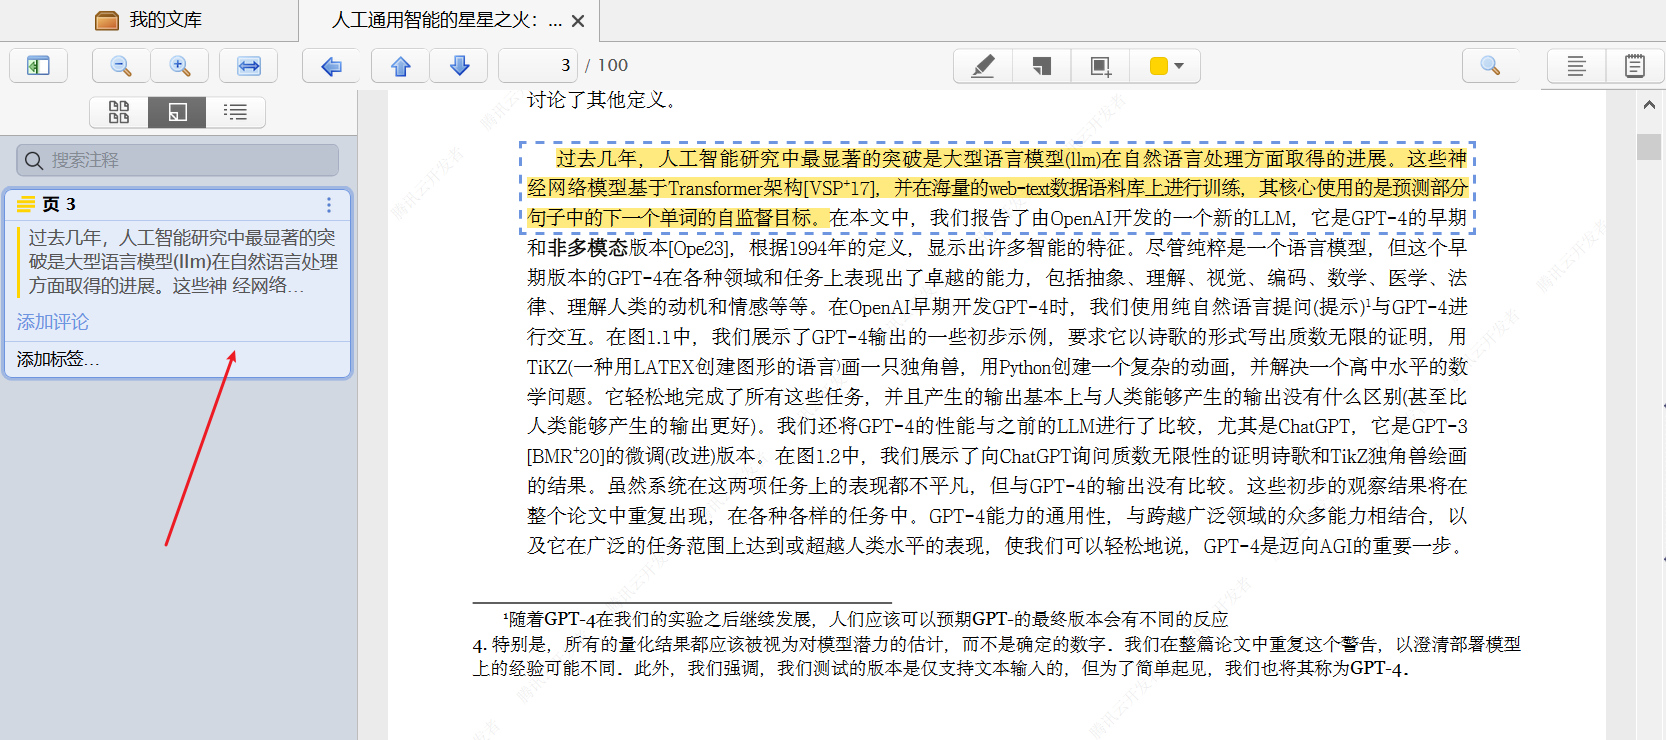Open the notes pane icon
Image resolution: width=1666 pixels, height=740 pixels.
(x=1635, y=66)
